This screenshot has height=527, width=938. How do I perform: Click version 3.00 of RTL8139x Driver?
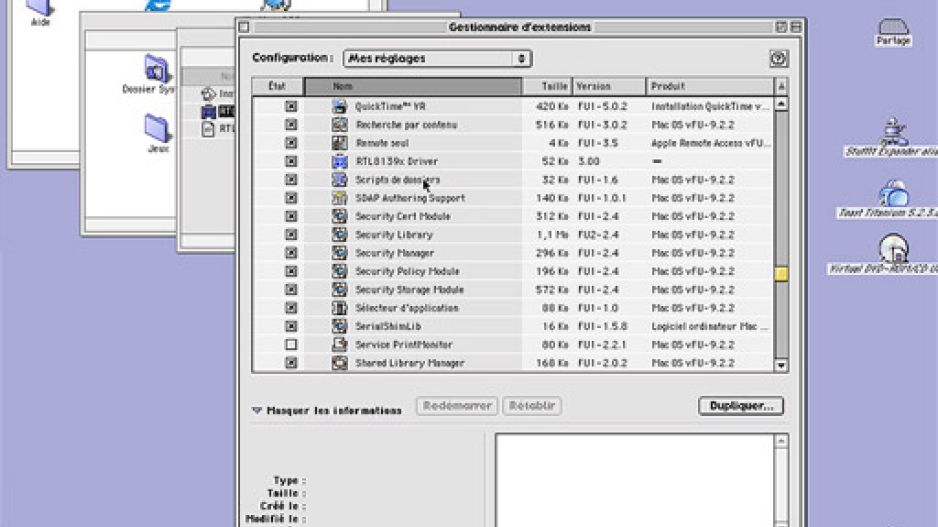[589, 162]
